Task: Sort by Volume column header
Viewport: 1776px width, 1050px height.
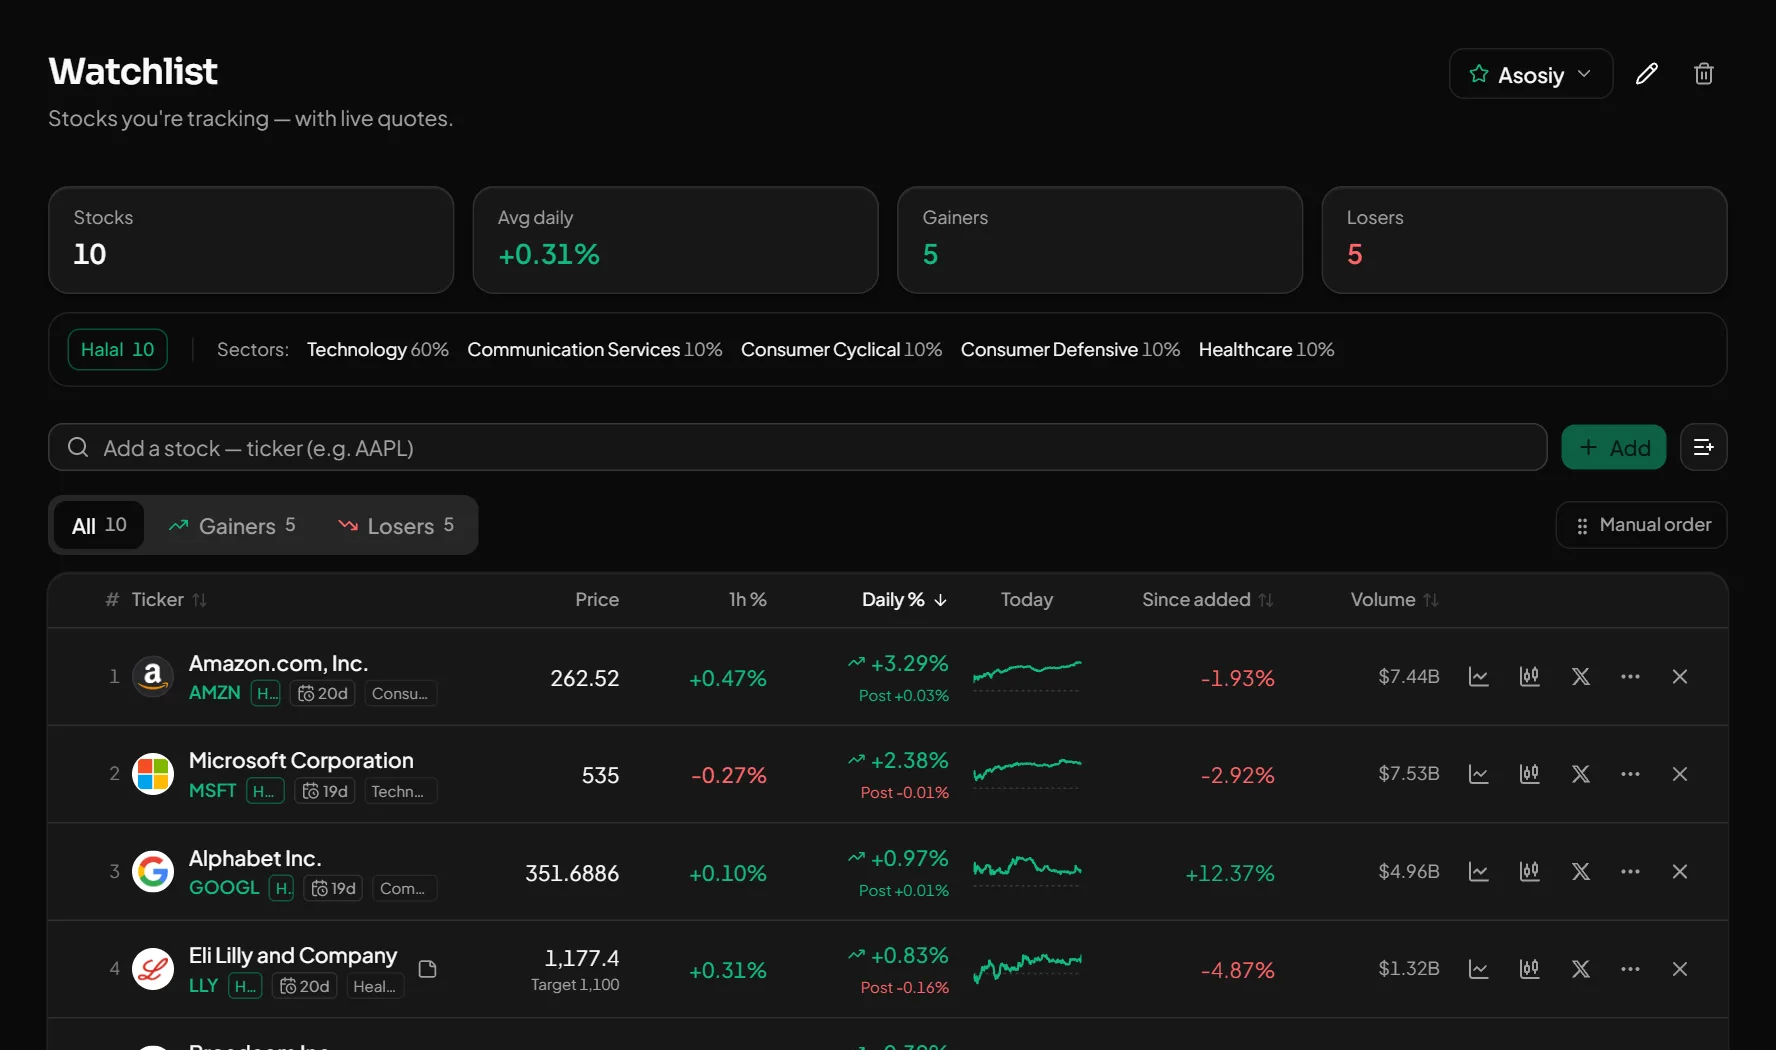Action: point(1394,600)
